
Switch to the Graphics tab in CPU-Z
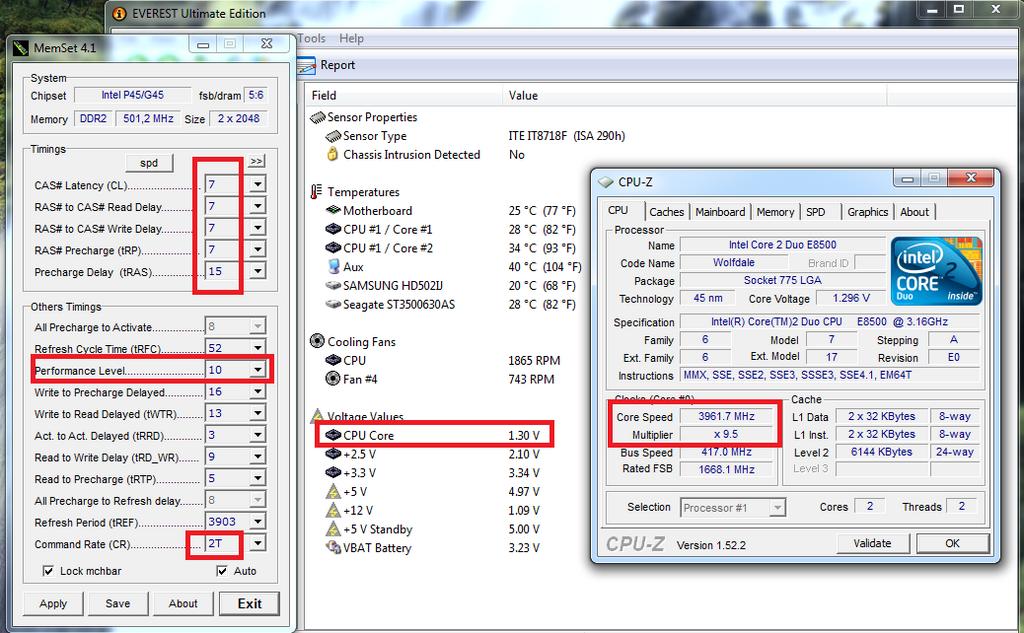pos(867,212)
